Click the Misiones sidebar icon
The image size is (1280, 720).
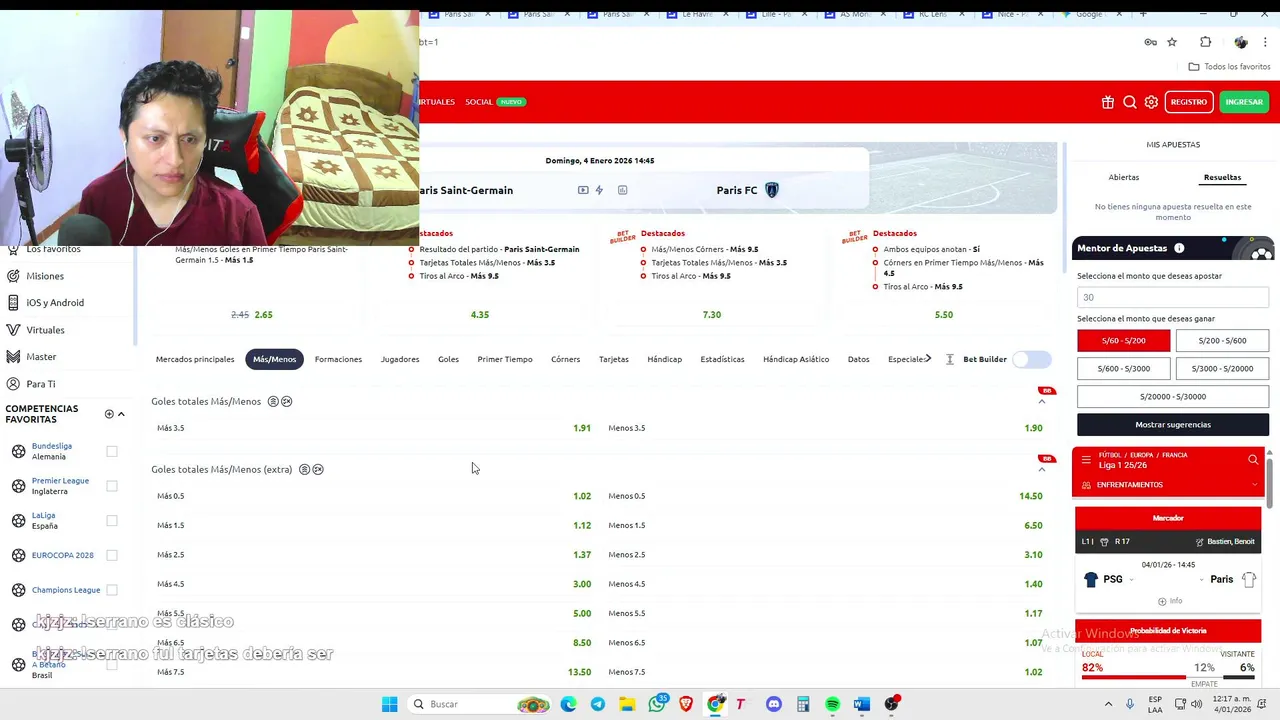point(13,276)
